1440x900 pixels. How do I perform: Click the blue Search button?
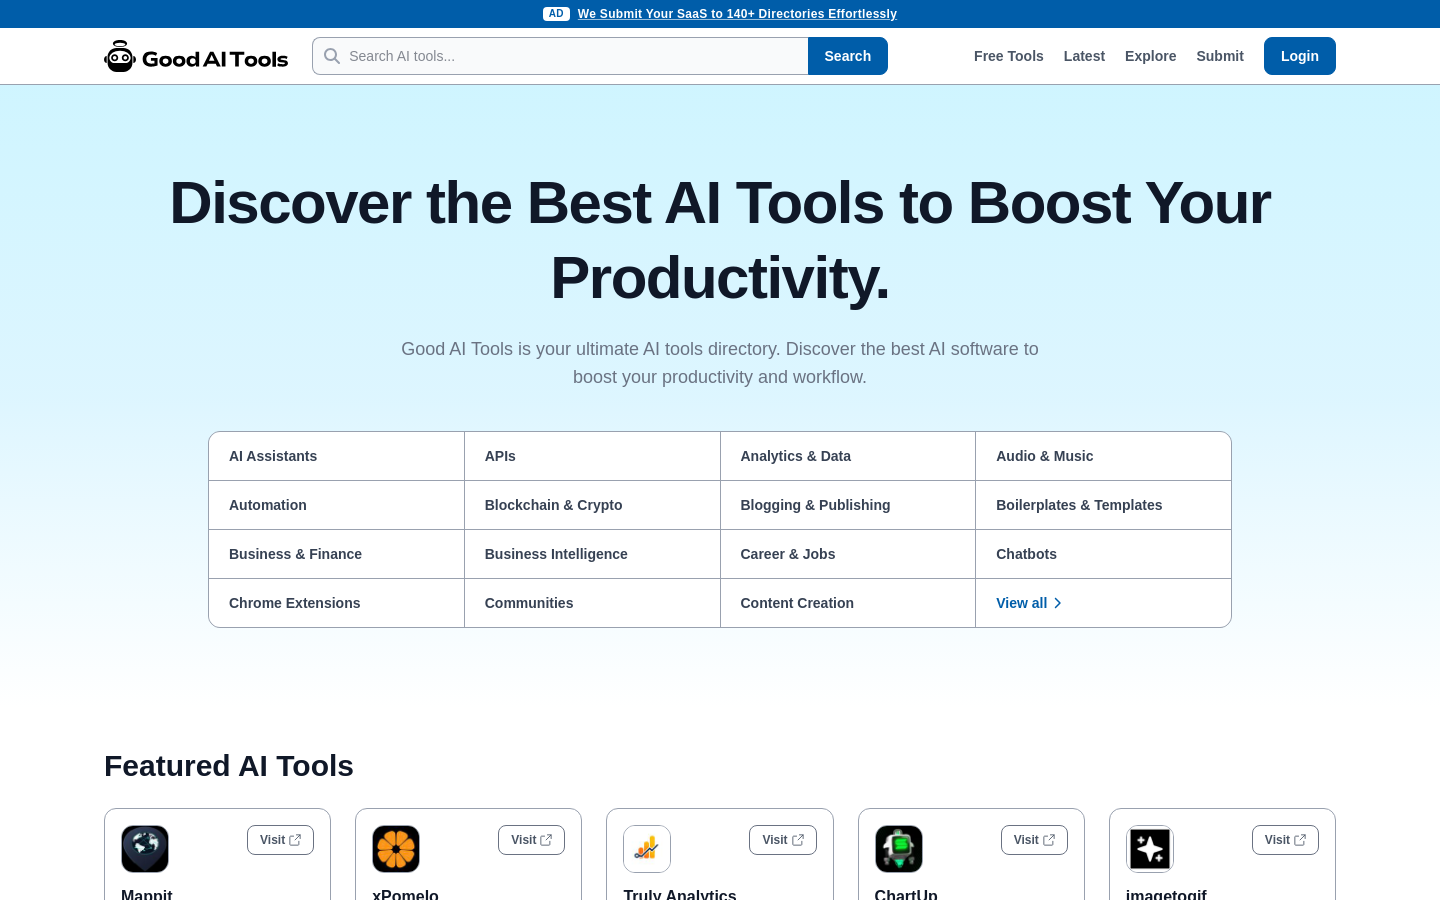[x=848, y=56]
